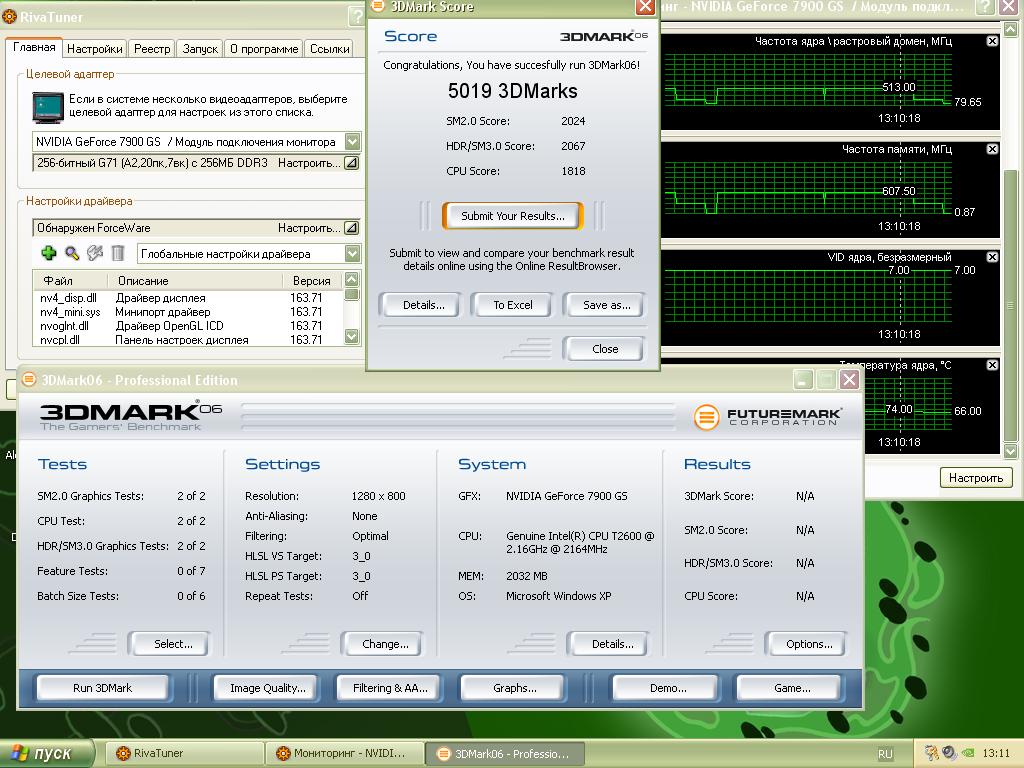Image resolution: width=1024 pixels, height=768 pixels.
Task: Click Select button under Tests
Action: coord(172,644)
